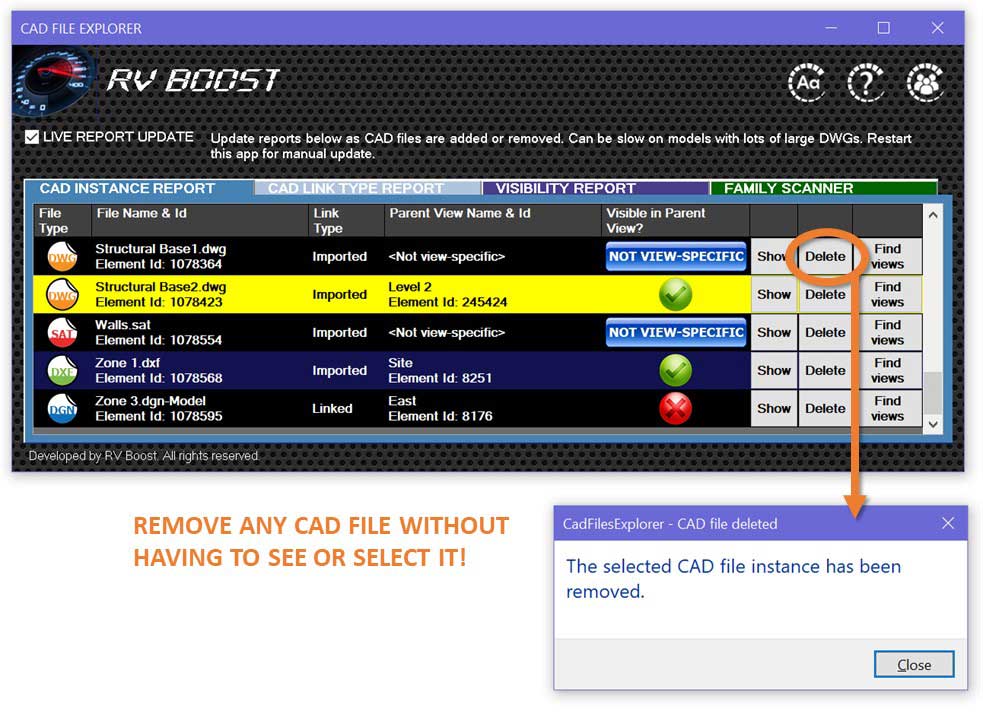Find views for Structural Base2.dwg
This screenshot has width=983, height=716.
point(887,295)
